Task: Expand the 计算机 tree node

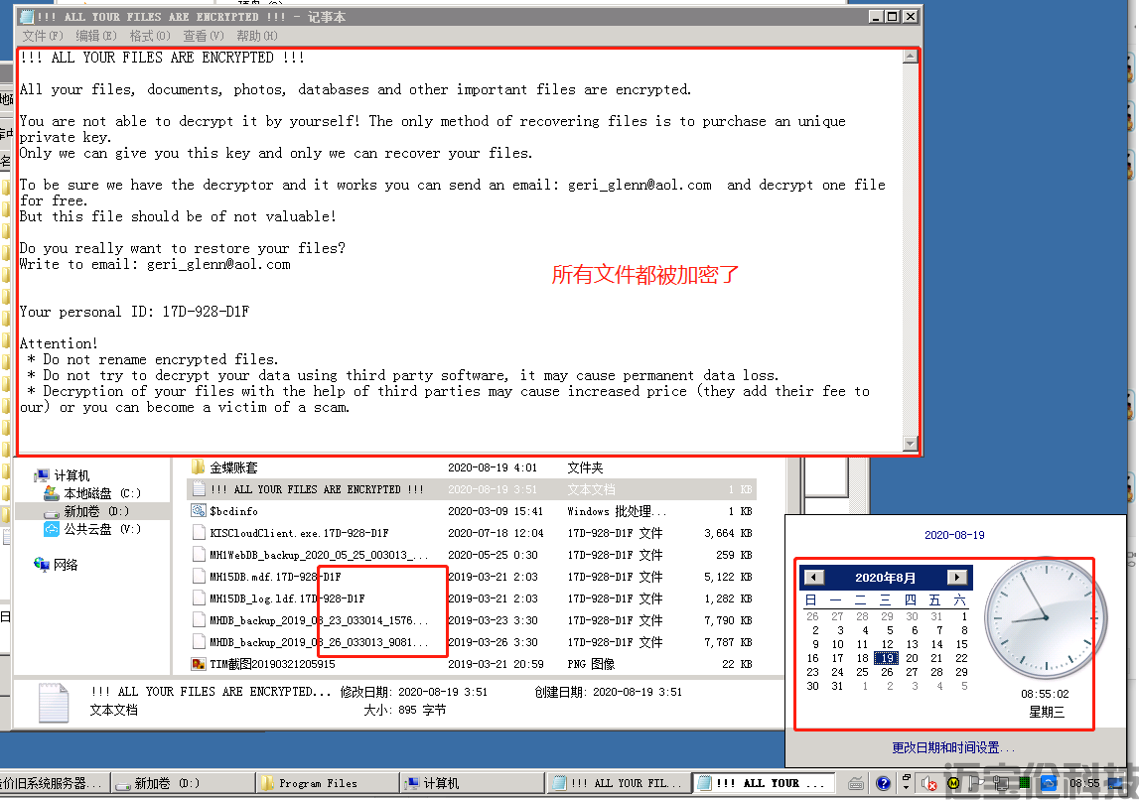Action: 26,476
